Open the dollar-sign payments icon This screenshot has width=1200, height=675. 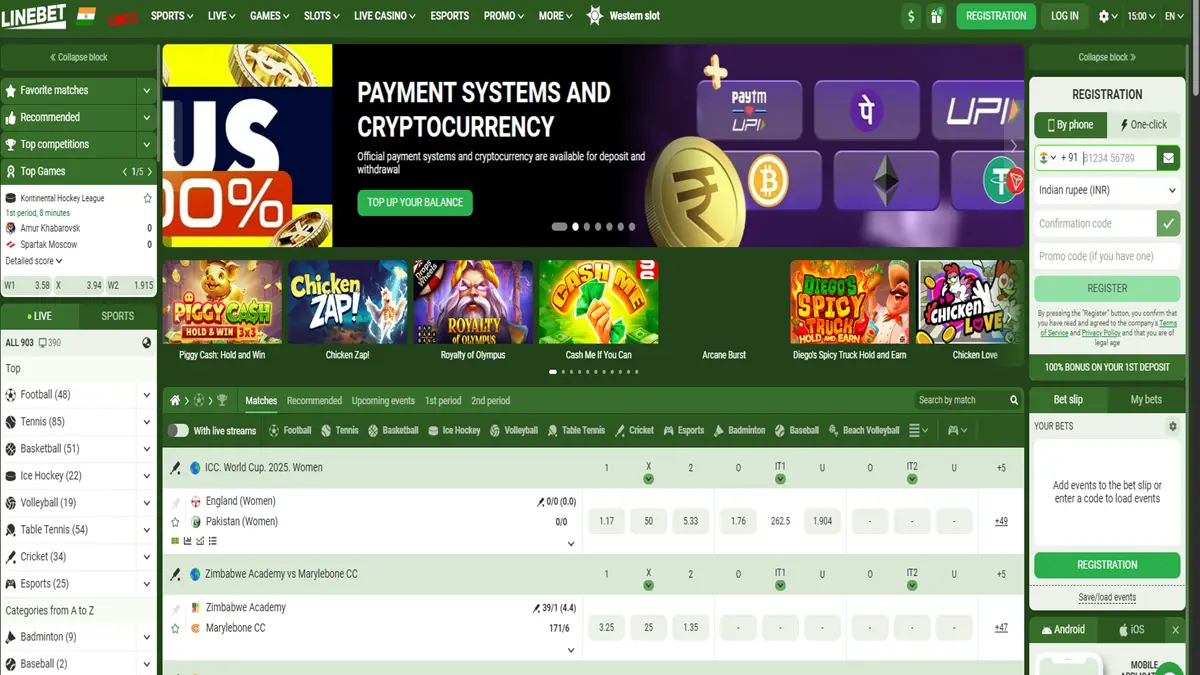tap(910, 16)
